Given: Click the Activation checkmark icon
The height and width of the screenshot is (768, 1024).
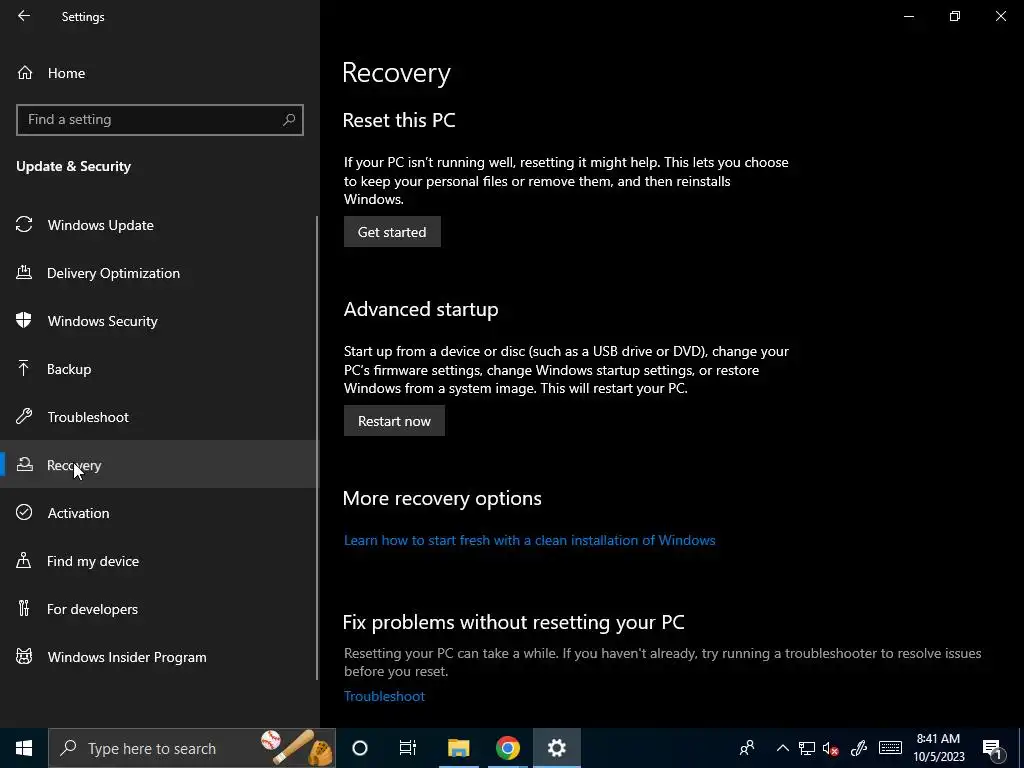Looking at the screenshot, I should tap(24, 512).
